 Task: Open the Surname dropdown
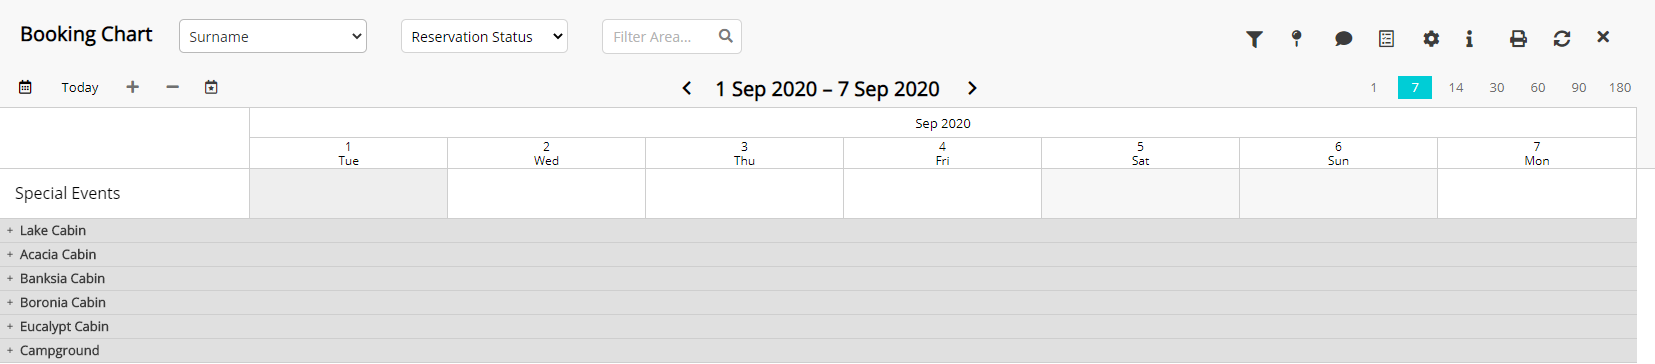273,36
